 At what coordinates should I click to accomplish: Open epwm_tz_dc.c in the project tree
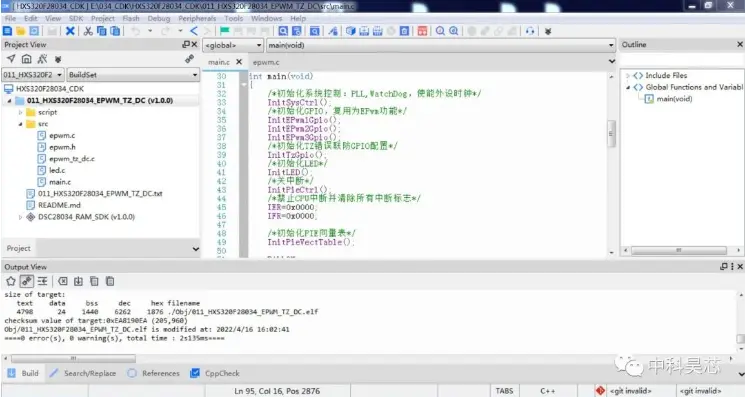tap(71, 159)
